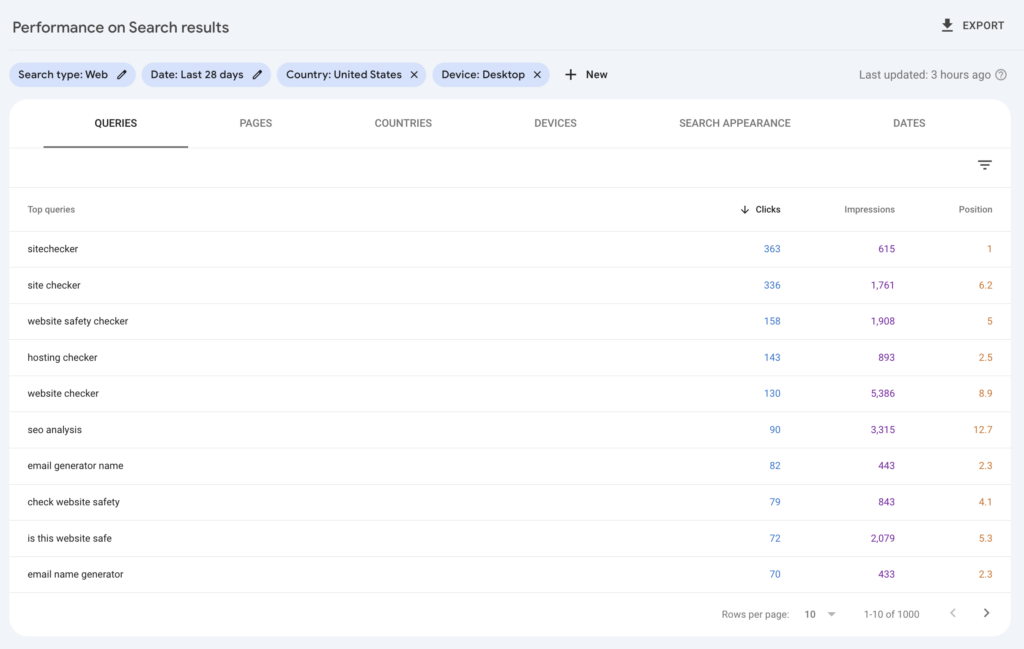Sort by the Position column header
Screen dimensions: 1024x649
[975, 210]
